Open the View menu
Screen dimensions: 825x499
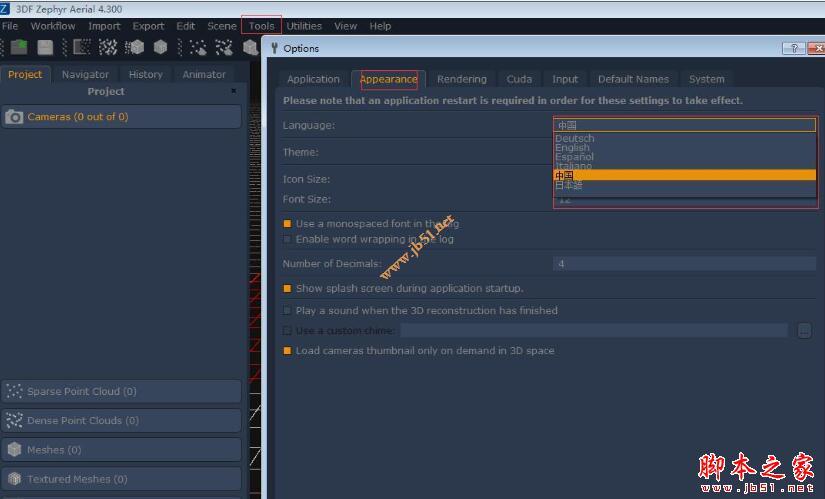coord(346,26)
